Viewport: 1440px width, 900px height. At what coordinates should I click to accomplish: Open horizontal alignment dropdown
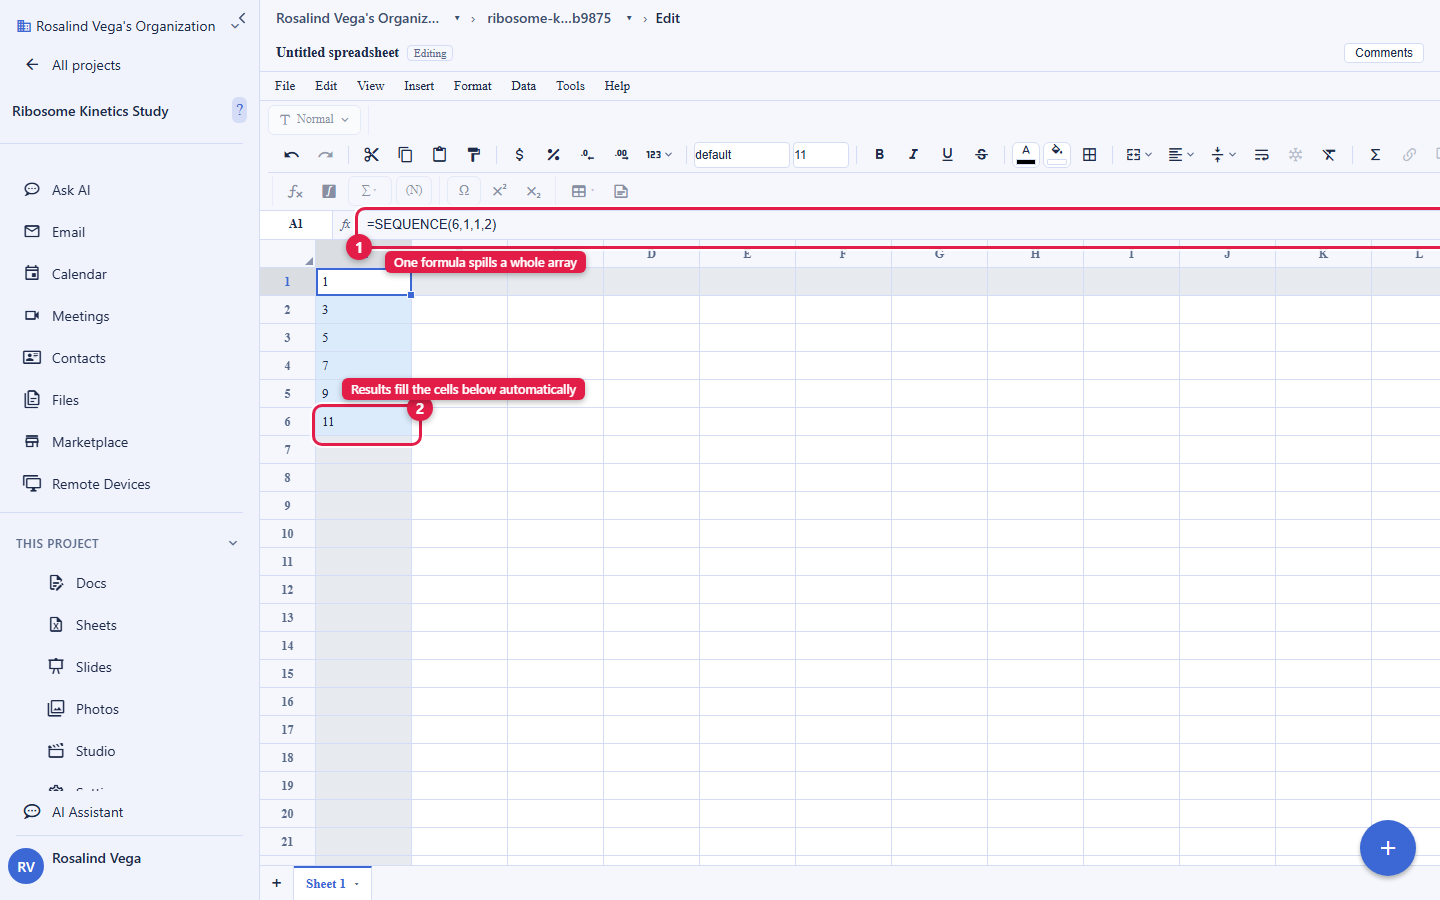coord(1181,155)
